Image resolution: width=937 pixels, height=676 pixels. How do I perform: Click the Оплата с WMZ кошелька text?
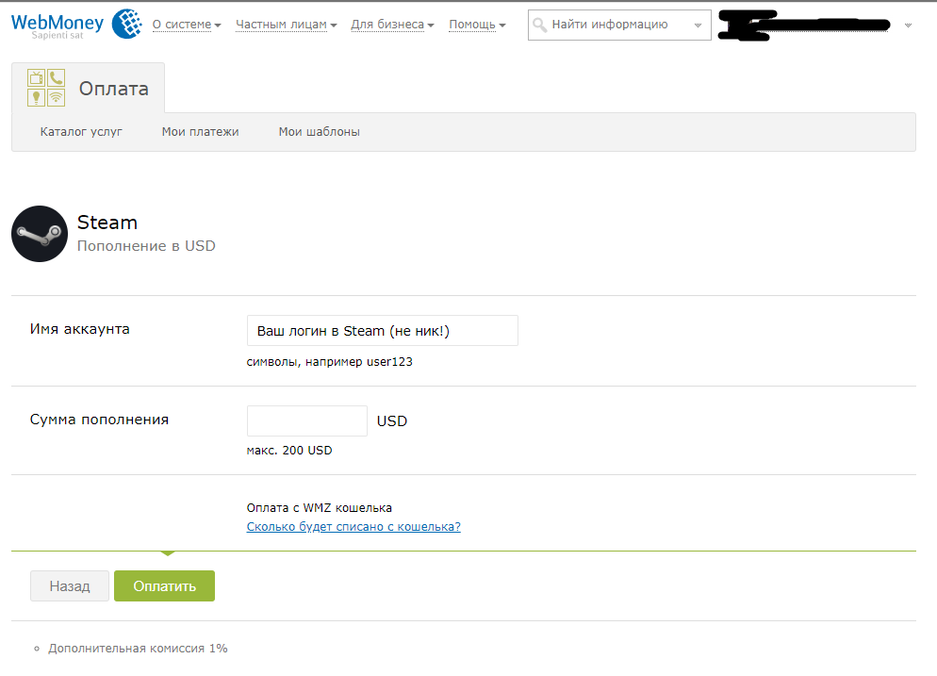pos(319,507)
